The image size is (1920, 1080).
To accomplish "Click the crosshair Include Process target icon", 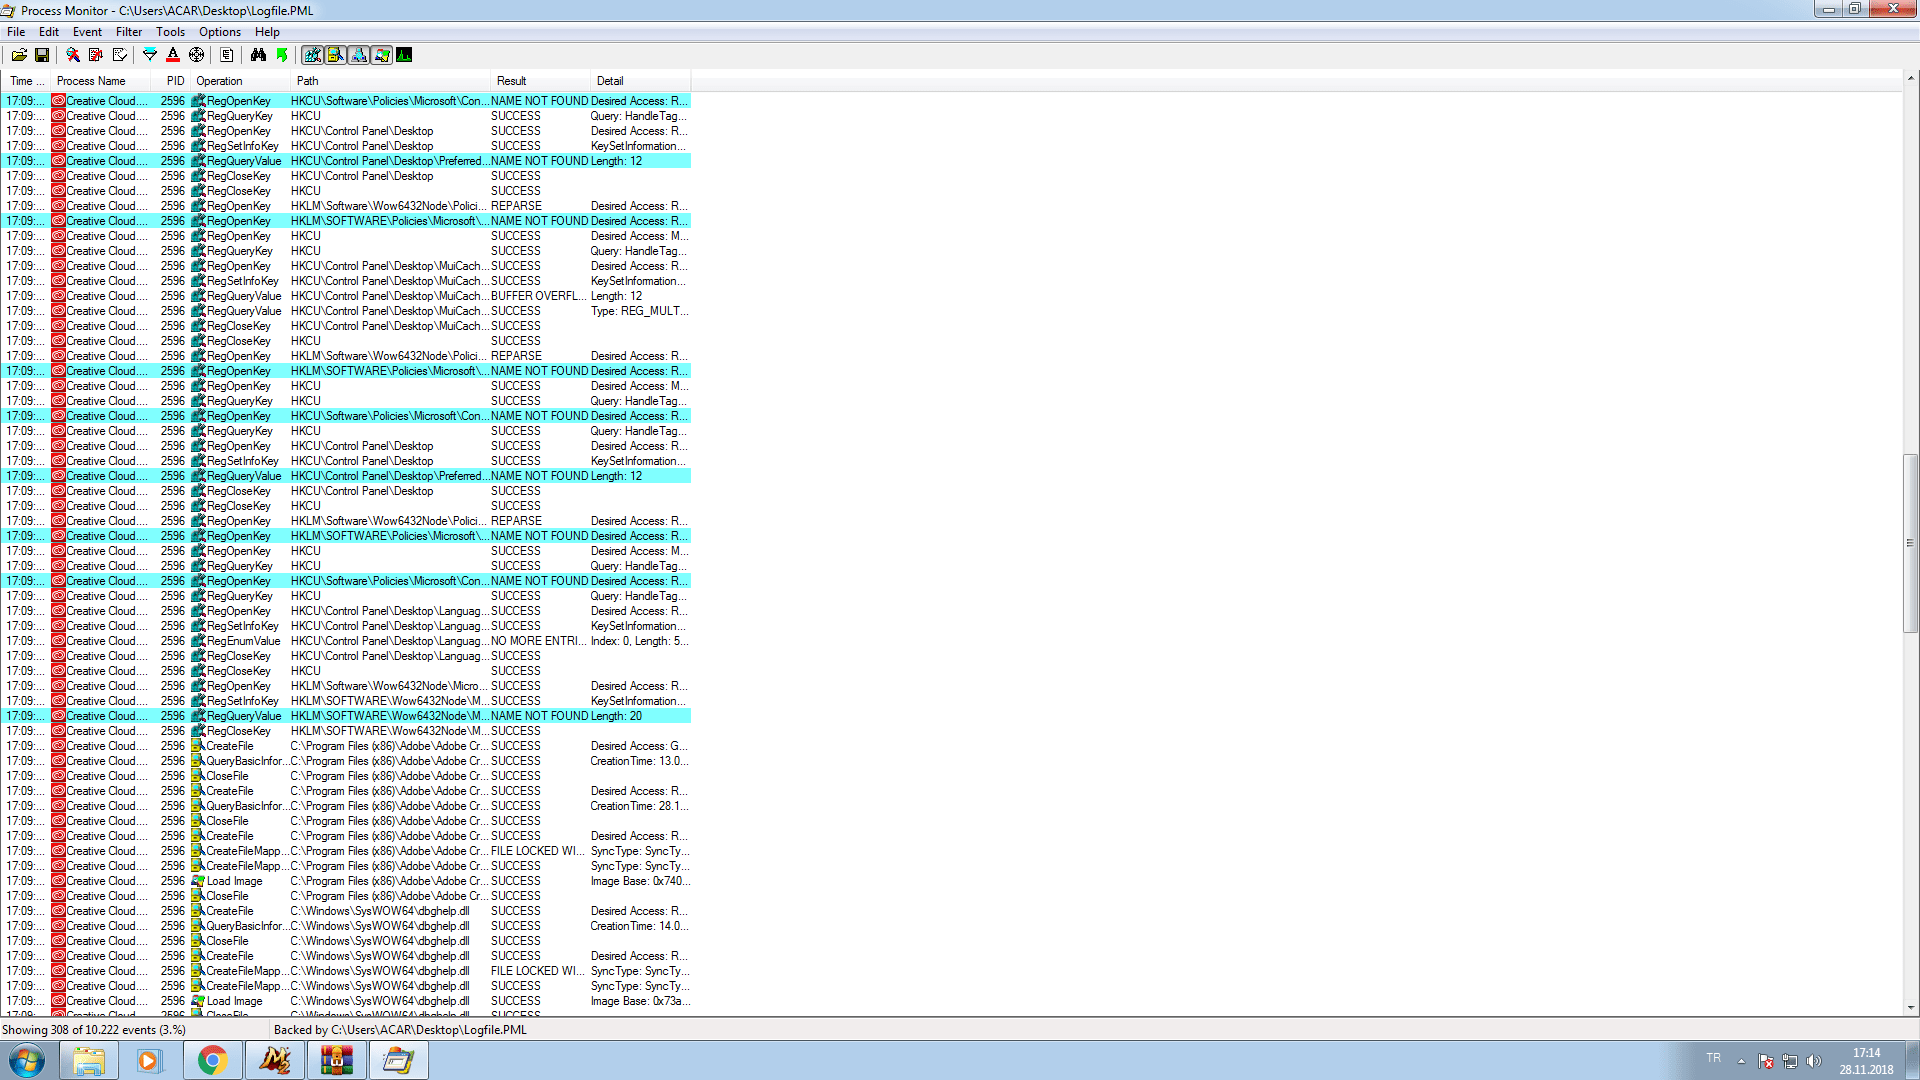I will [197, 55].
